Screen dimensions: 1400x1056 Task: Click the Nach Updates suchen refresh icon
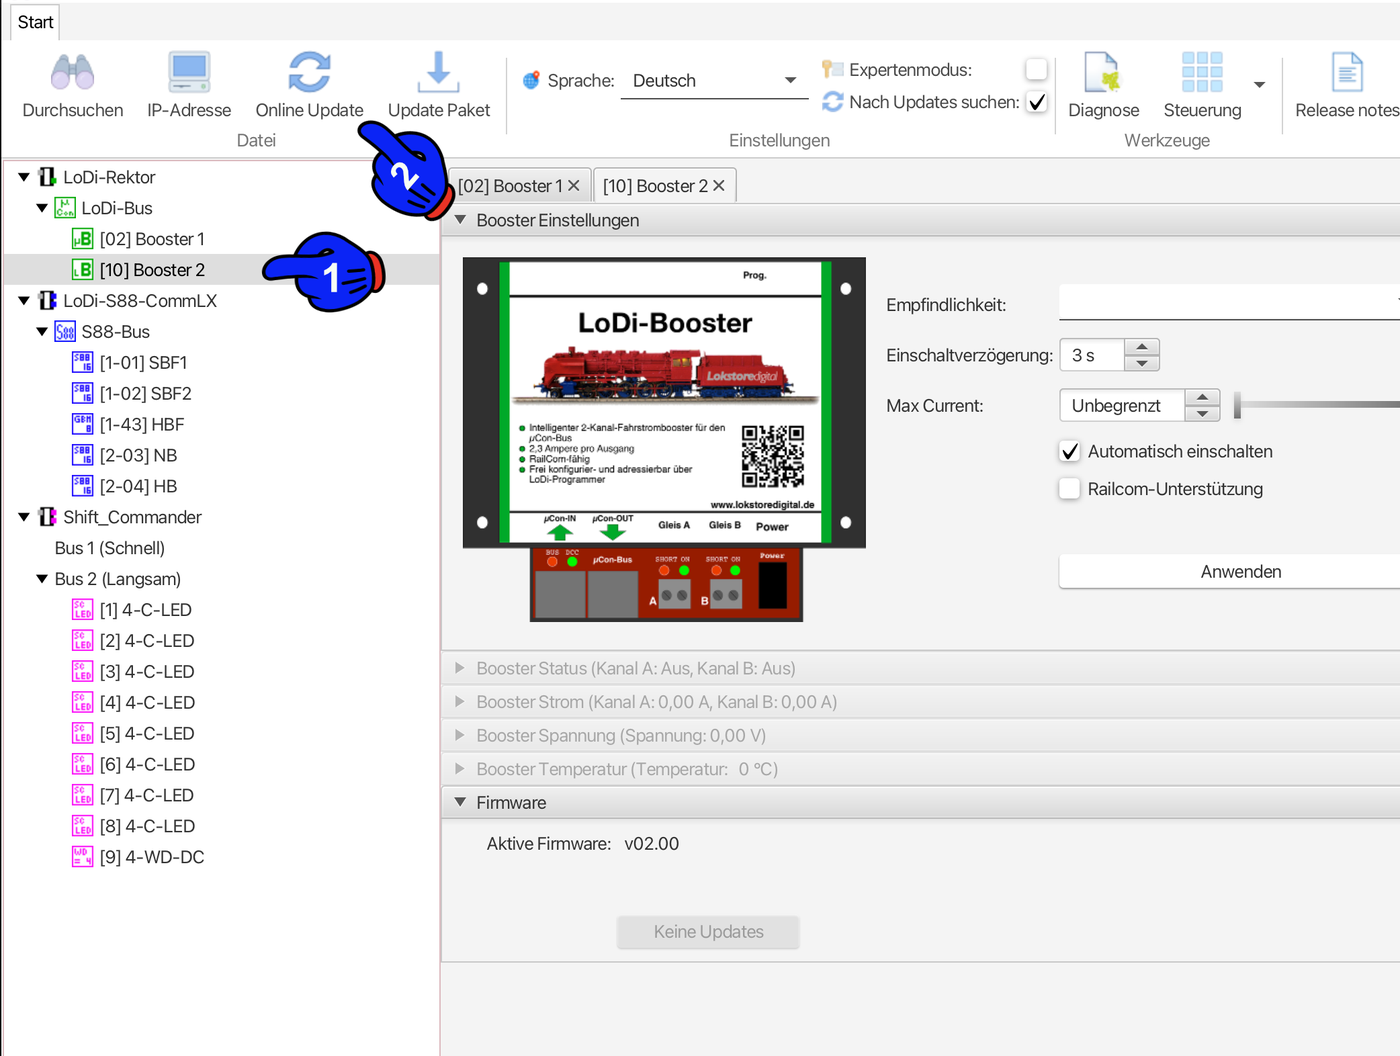tap(833, 102)
